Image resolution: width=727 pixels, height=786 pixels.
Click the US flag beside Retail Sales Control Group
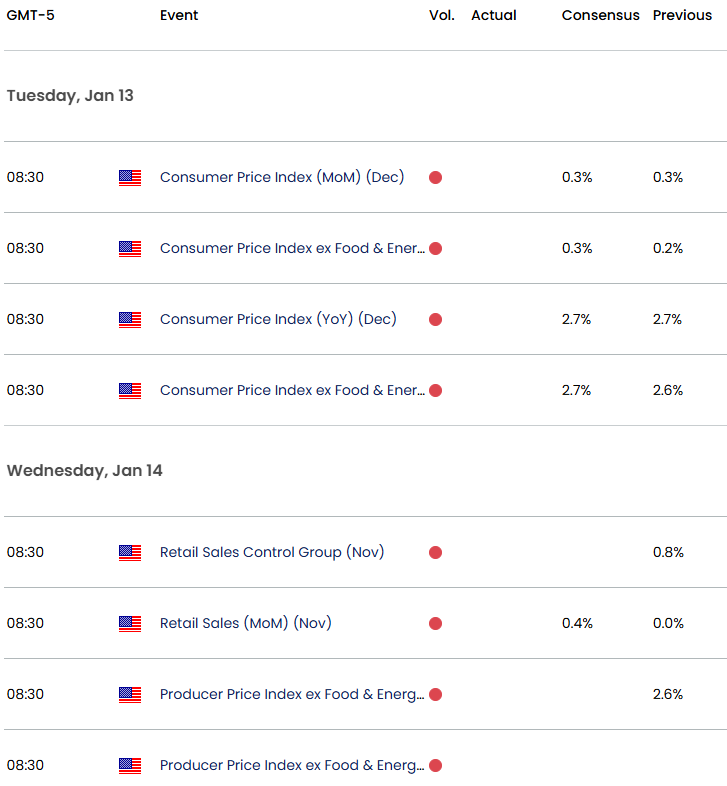click(x=130, y=553)
